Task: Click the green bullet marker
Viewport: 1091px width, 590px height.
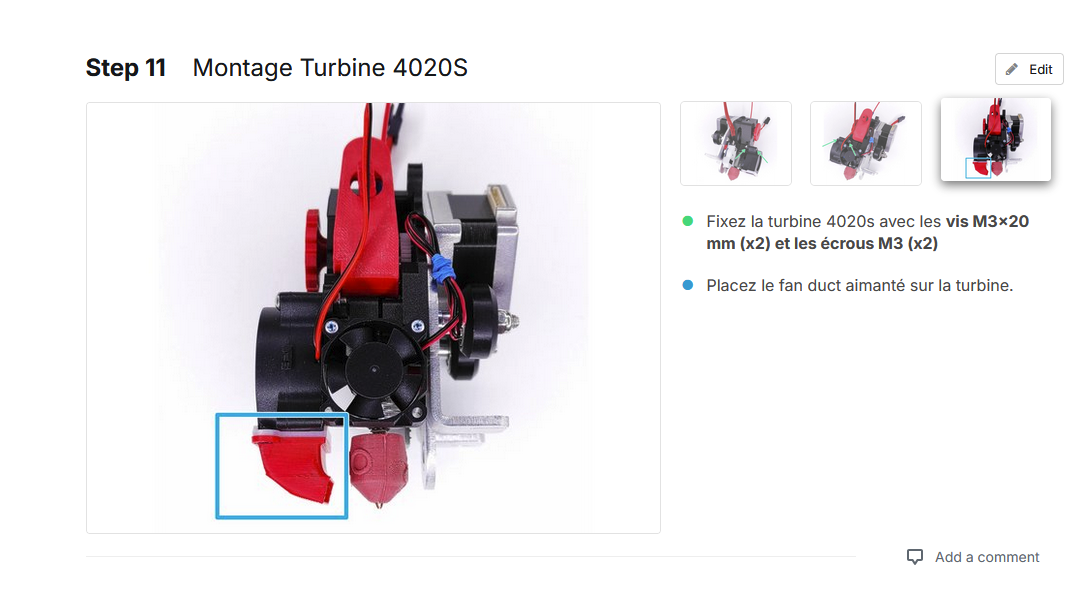Action: coord(687,221)
